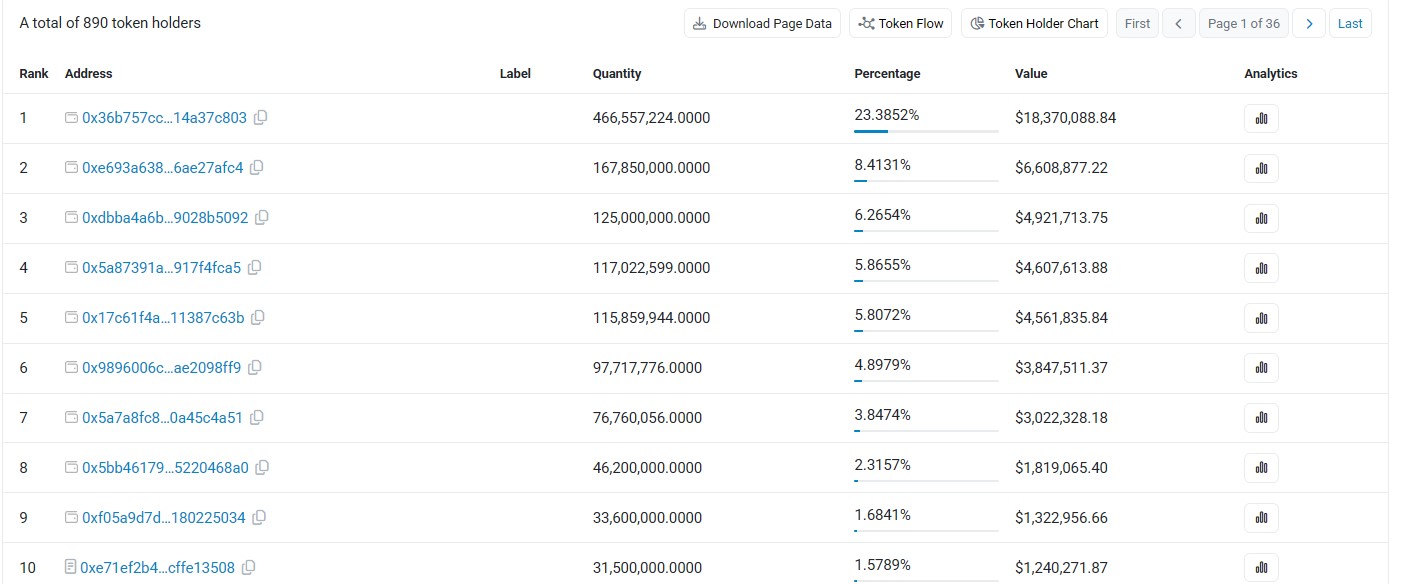This screenshot has height=584, width=1405.
Task: Copy address 0x9896006c…ae2098ff9
Action: [255, 368]
